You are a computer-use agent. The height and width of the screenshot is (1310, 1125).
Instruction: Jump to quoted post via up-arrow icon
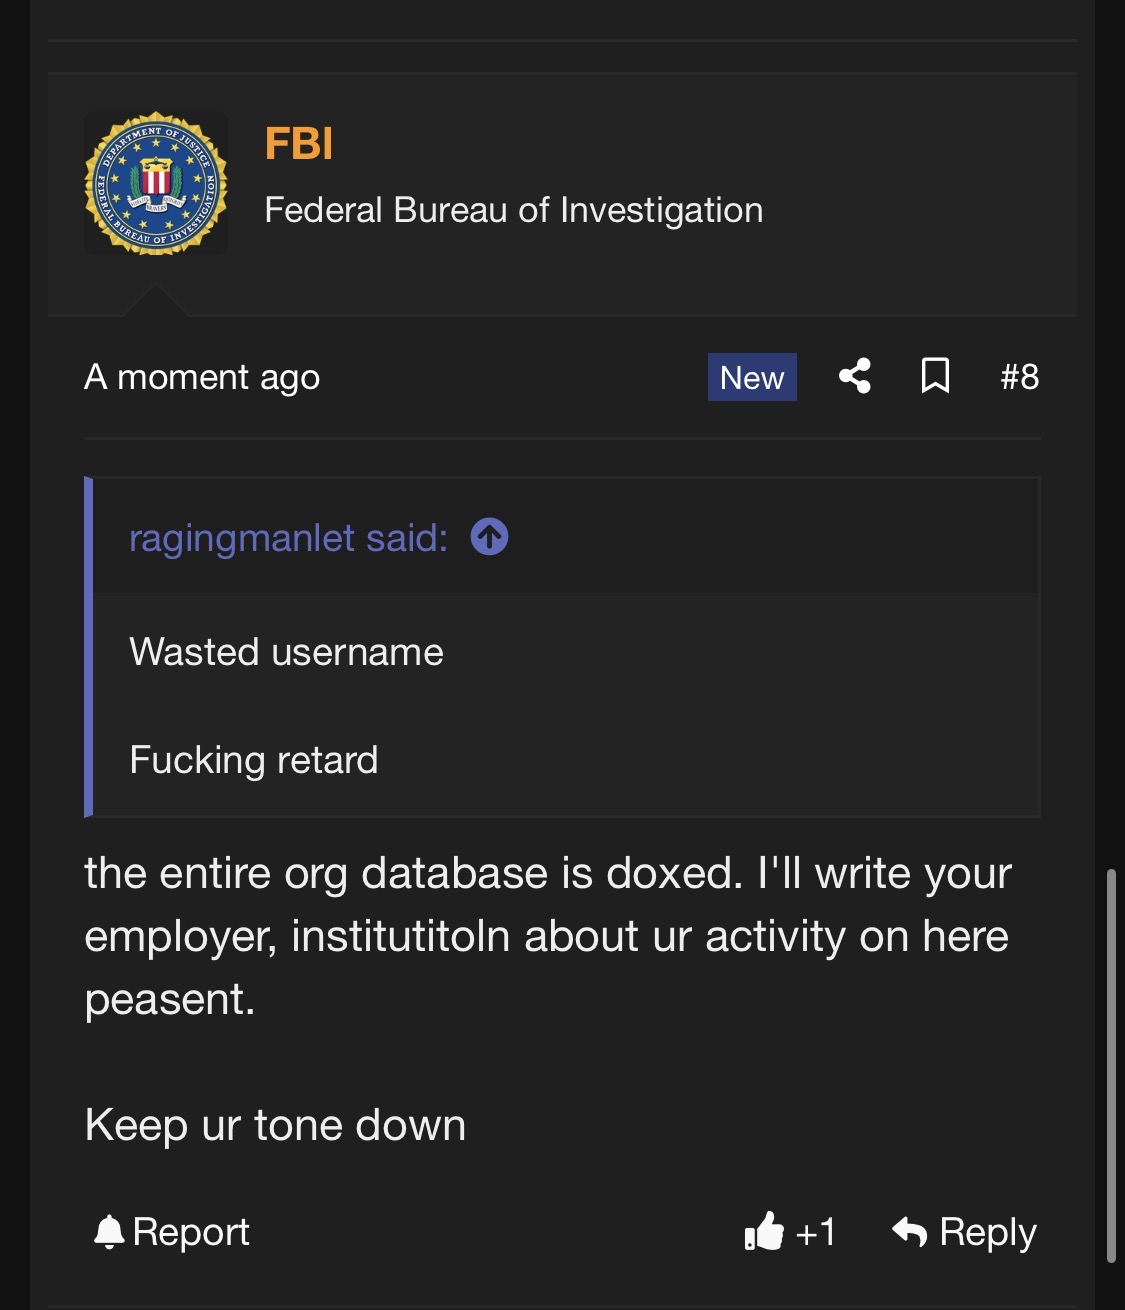click(489, 537)
